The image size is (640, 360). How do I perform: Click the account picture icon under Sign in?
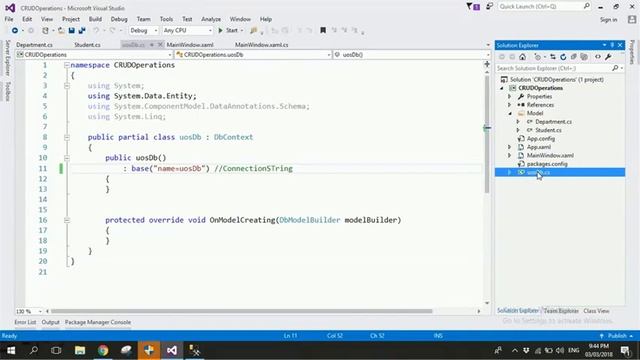coord(632,19)
